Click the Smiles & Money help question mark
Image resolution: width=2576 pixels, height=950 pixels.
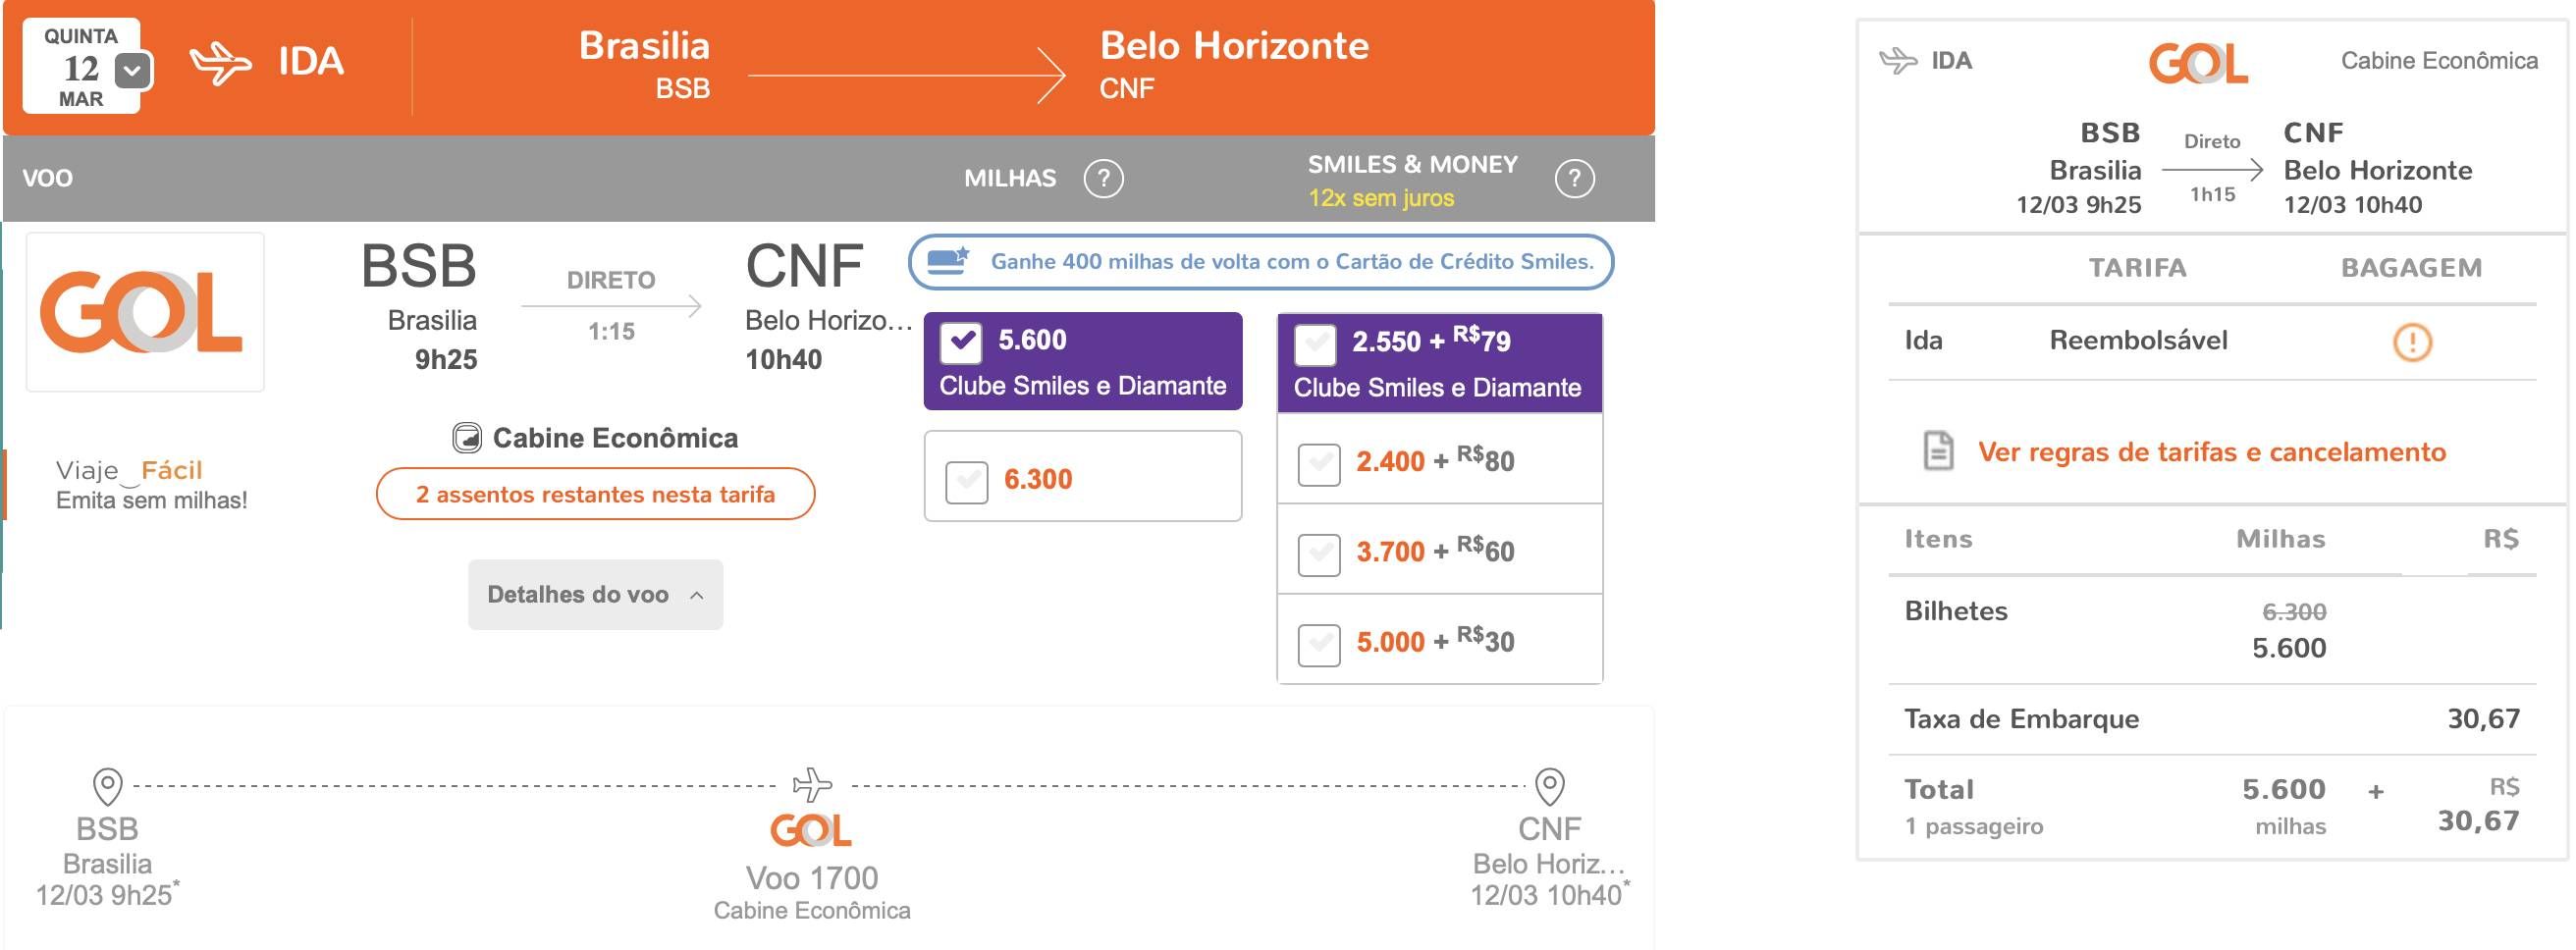point(1574,179)
